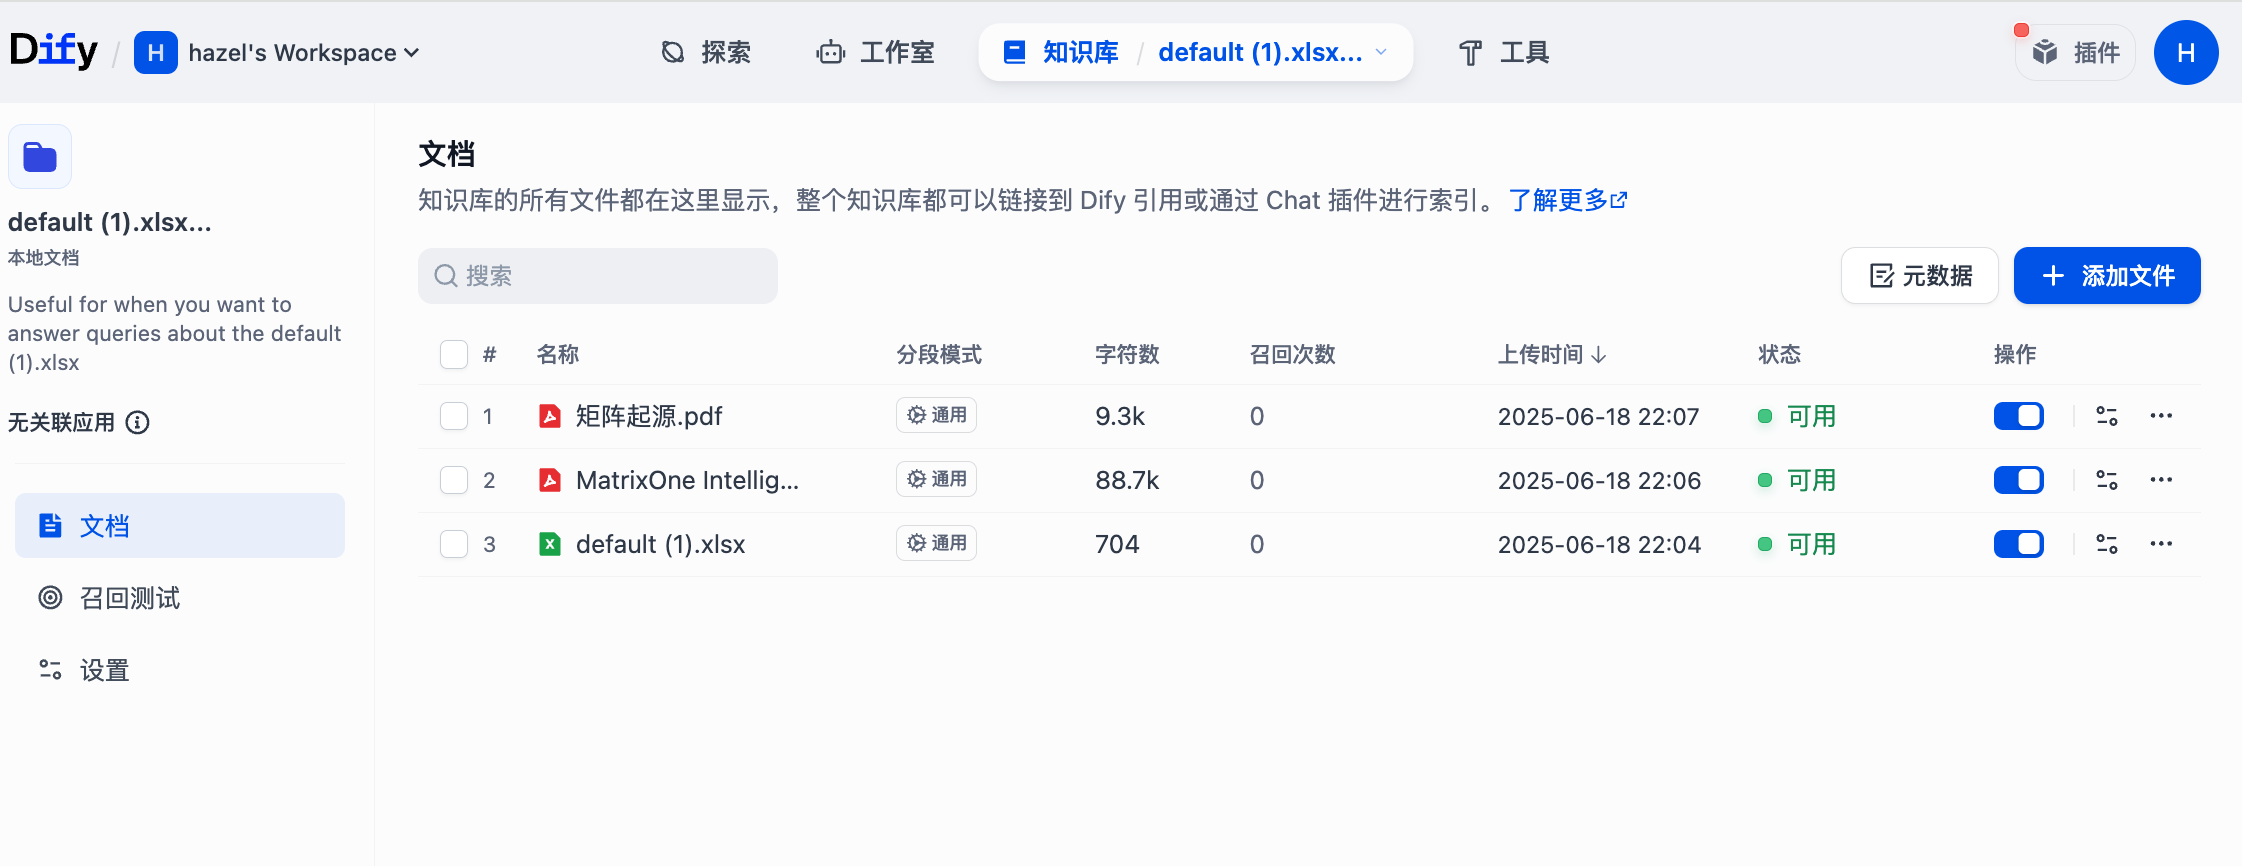
Task: Open the 了解更多 link
Action: (1566, 201)
